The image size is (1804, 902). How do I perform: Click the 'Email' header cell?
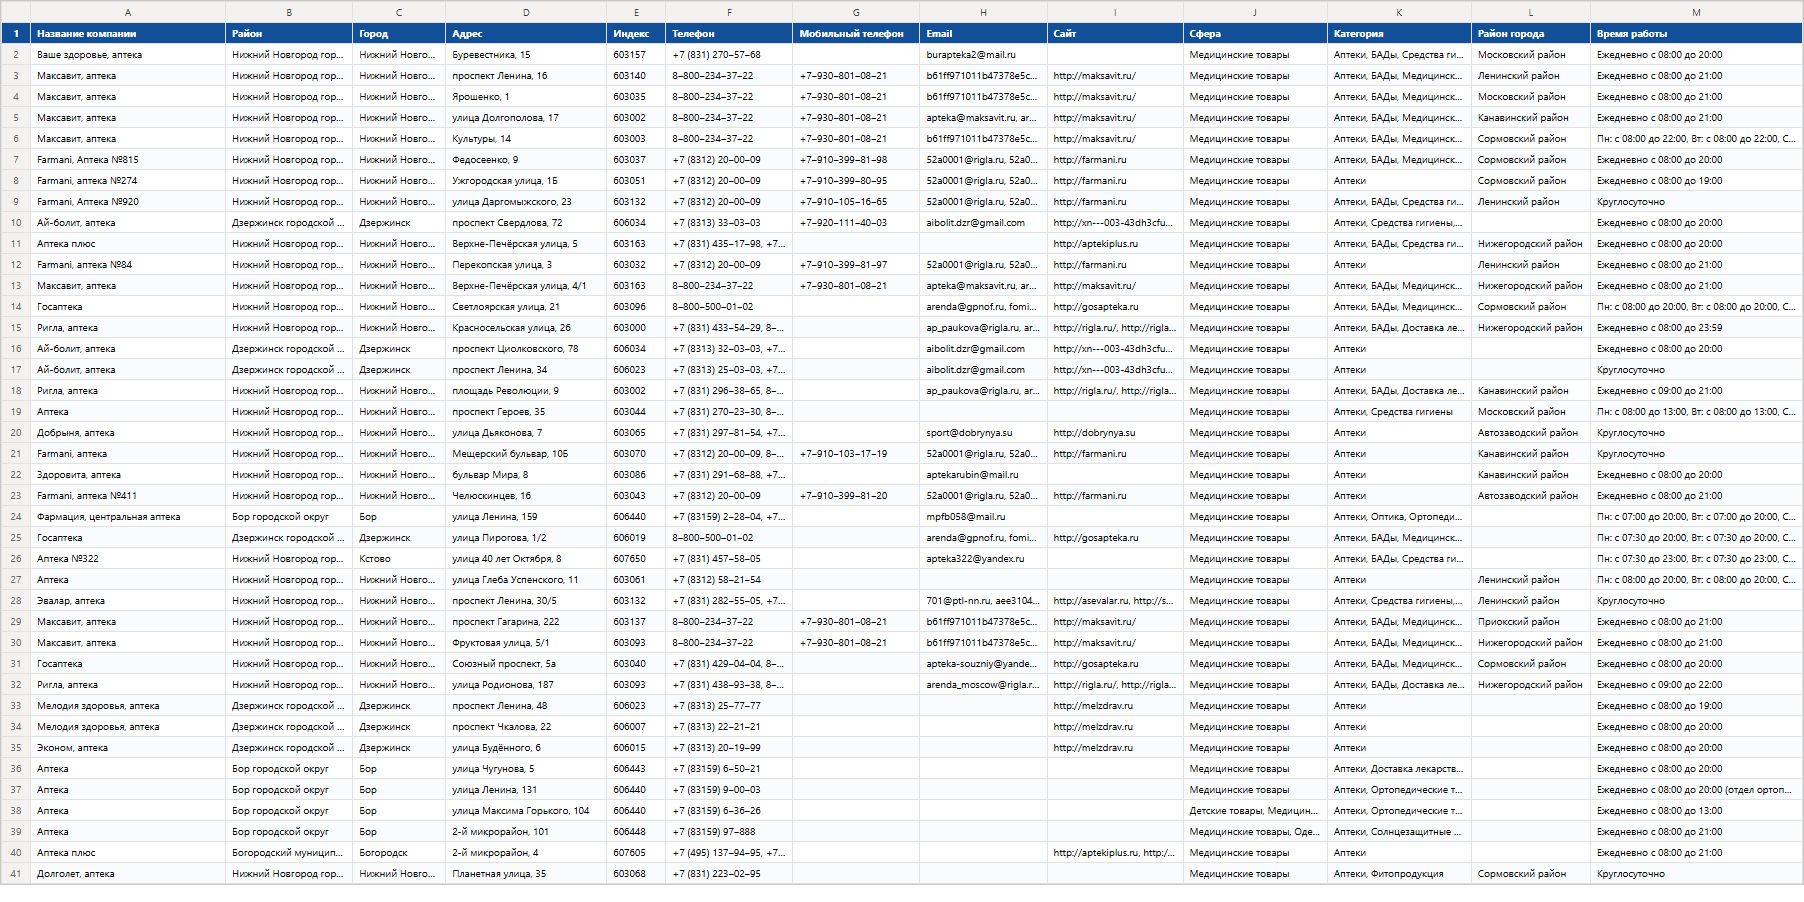(983, 34)
